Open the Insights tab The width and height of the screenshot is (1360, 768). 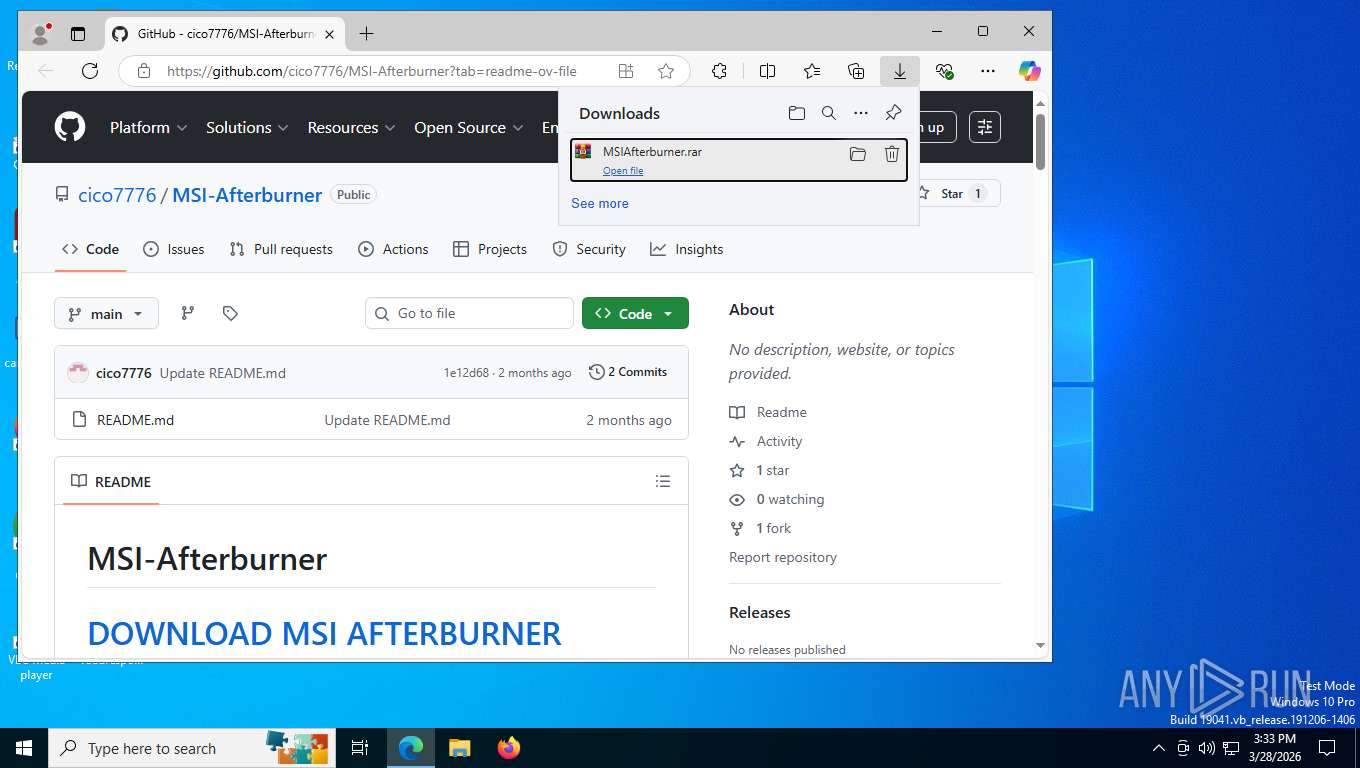(686, 249)
